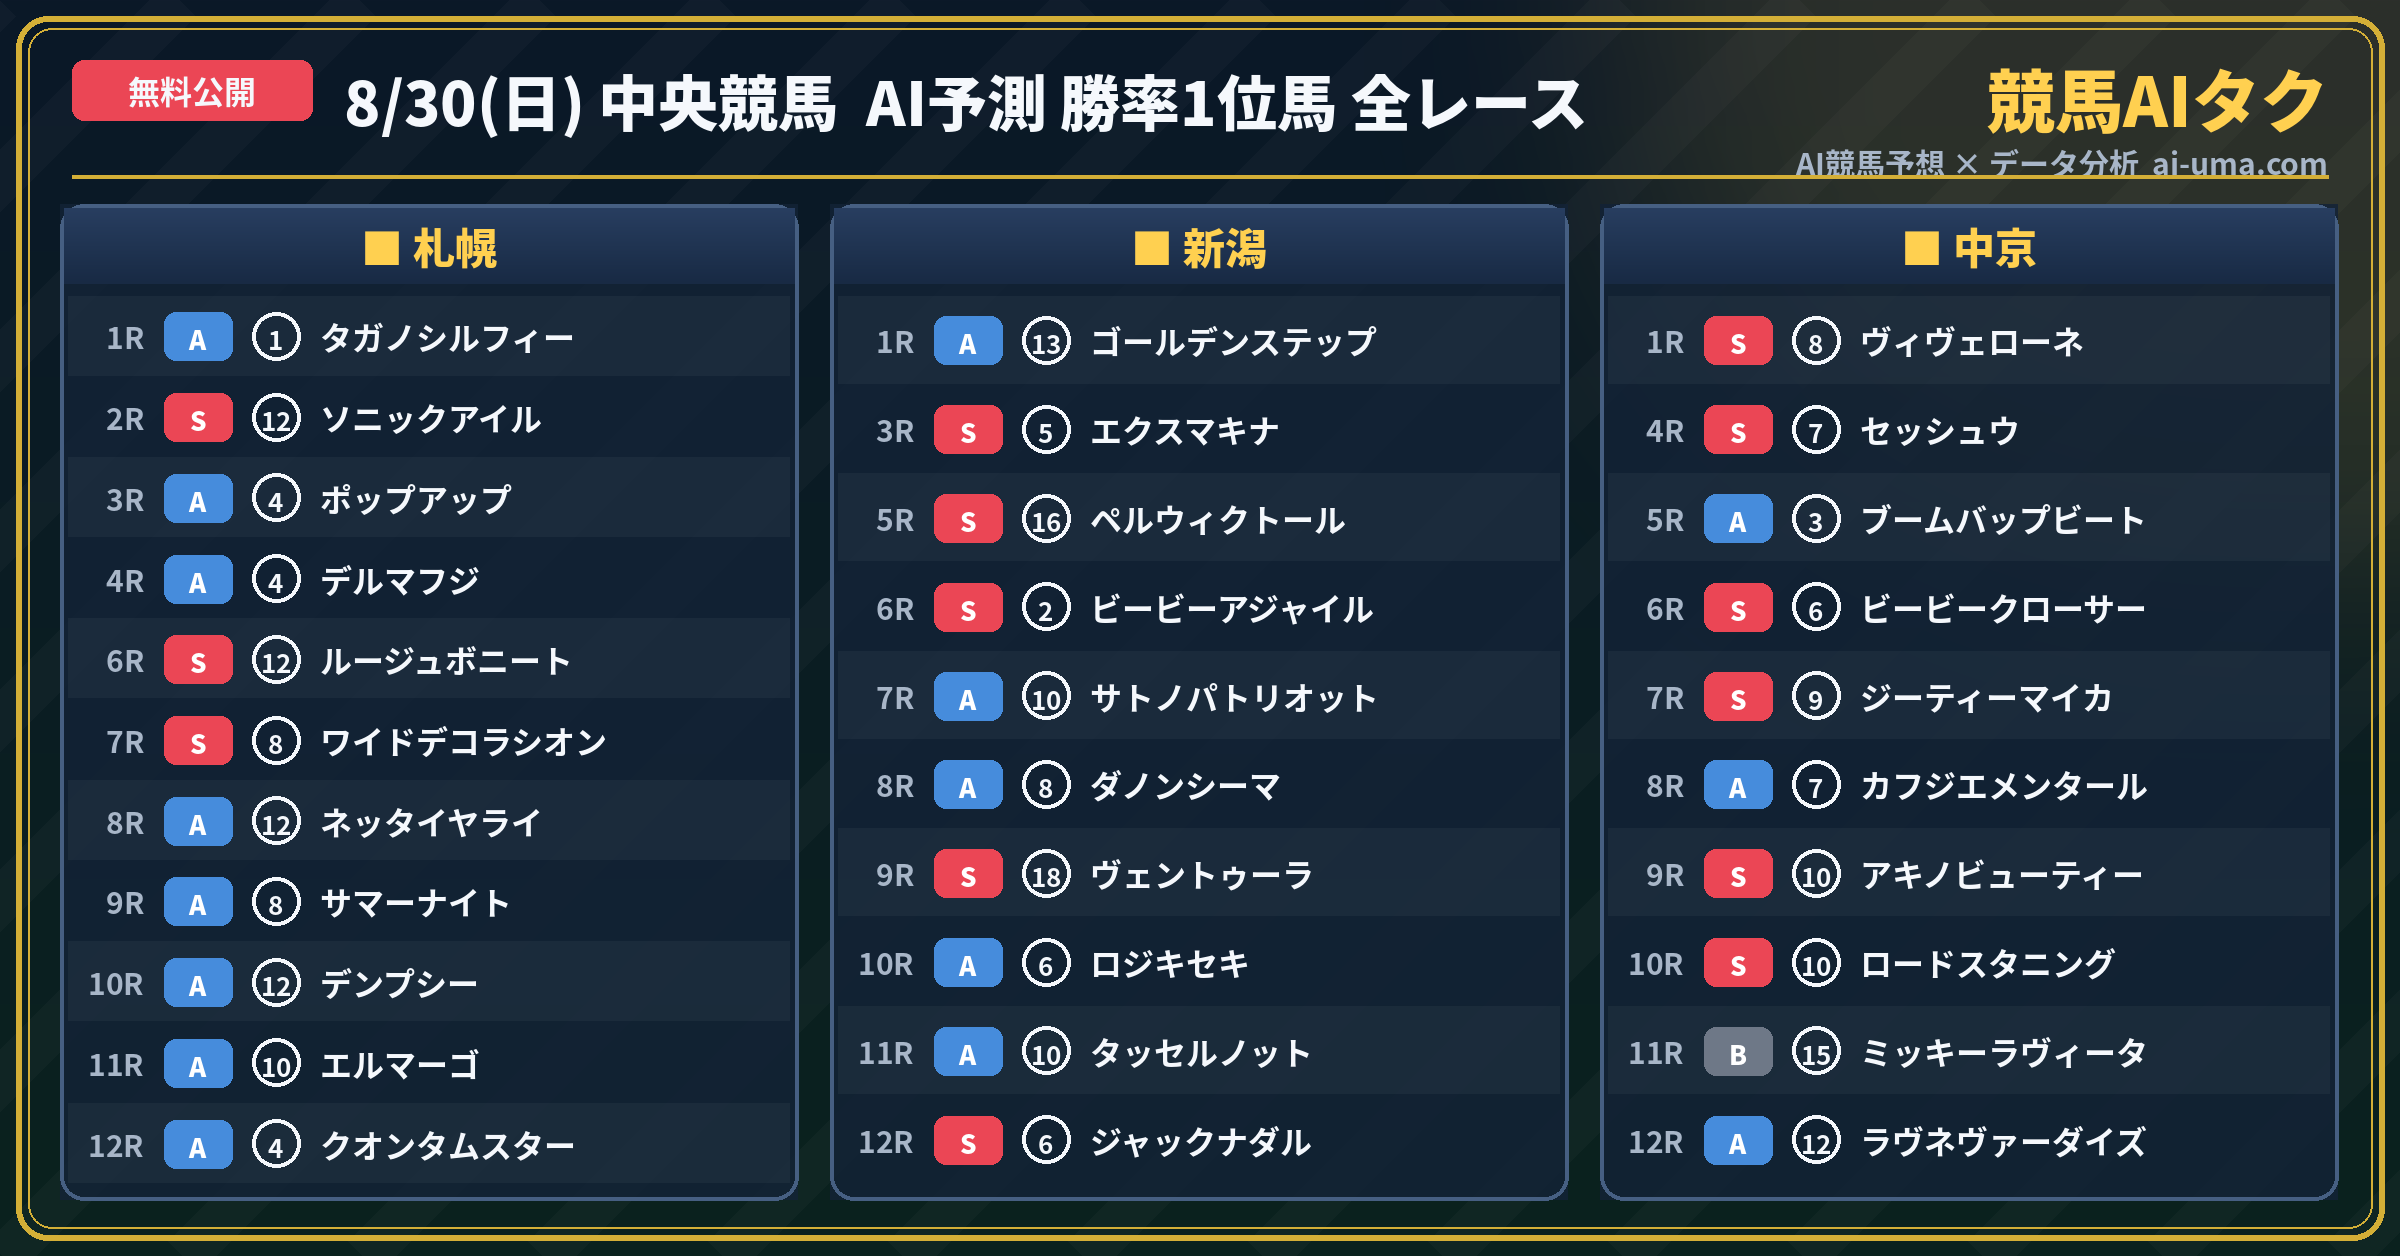Select the 新潟 column header

(x=1200, y=248)
